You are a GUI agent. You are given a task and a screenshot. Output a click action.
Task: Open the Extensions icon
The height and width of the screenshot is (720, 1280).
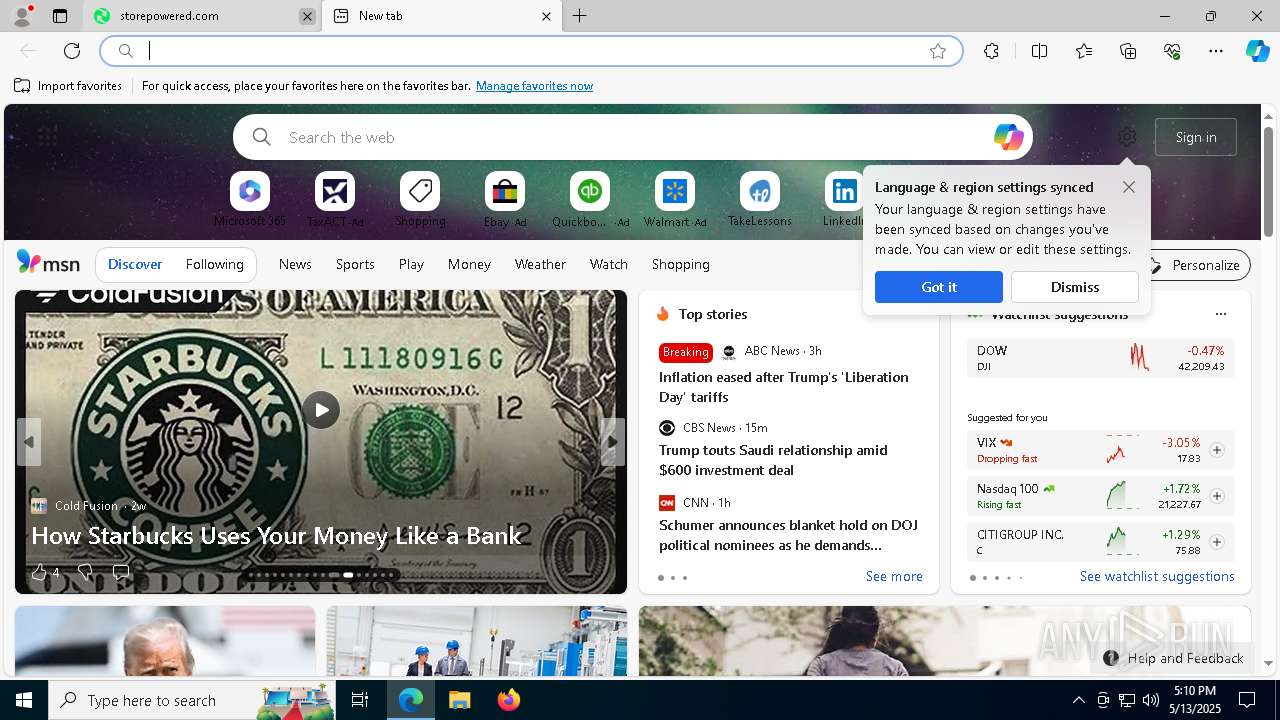click(x=991, y=51)
